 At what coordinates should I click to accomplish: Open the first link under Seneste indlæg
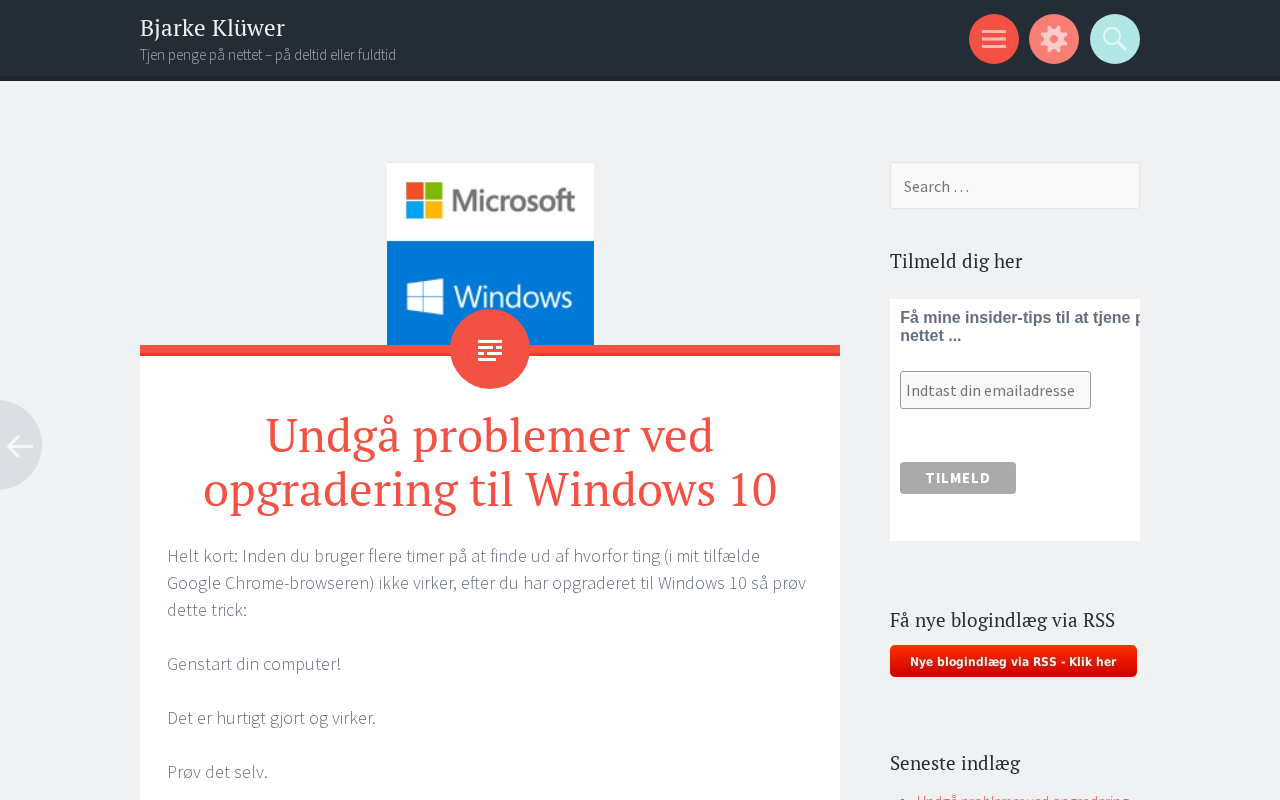click(1023, 796)
